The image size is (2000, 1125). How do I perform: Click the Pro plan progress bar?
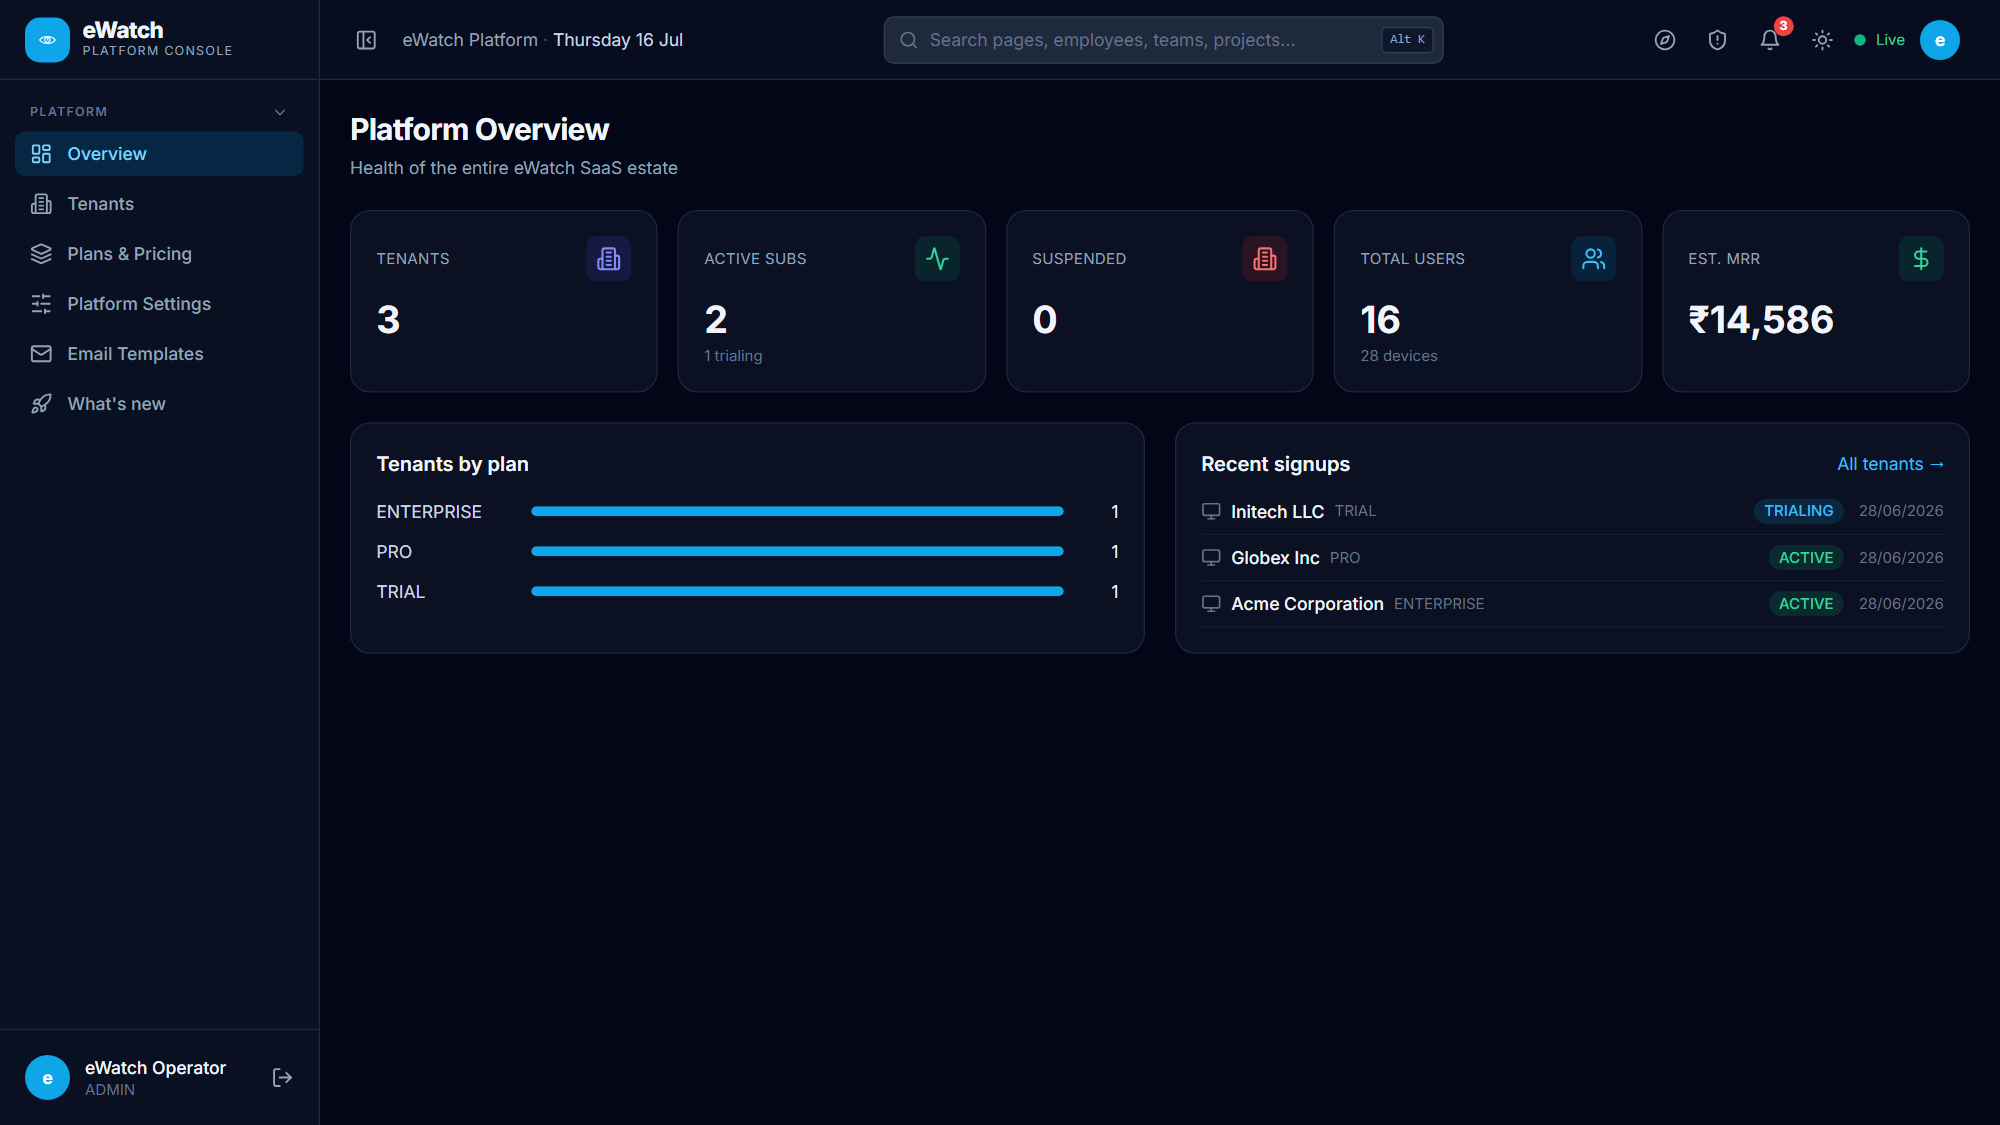pyautogui.click(x=797, y=551)
